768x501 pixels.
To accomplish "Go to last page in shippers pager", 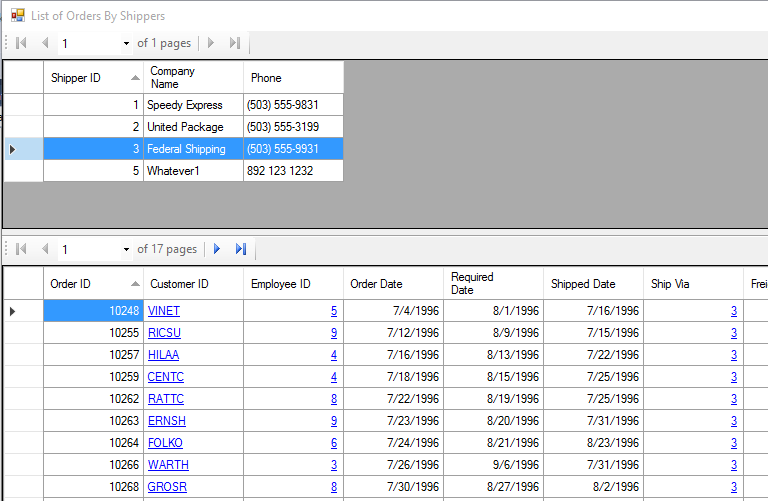I will tap(235, 43).
